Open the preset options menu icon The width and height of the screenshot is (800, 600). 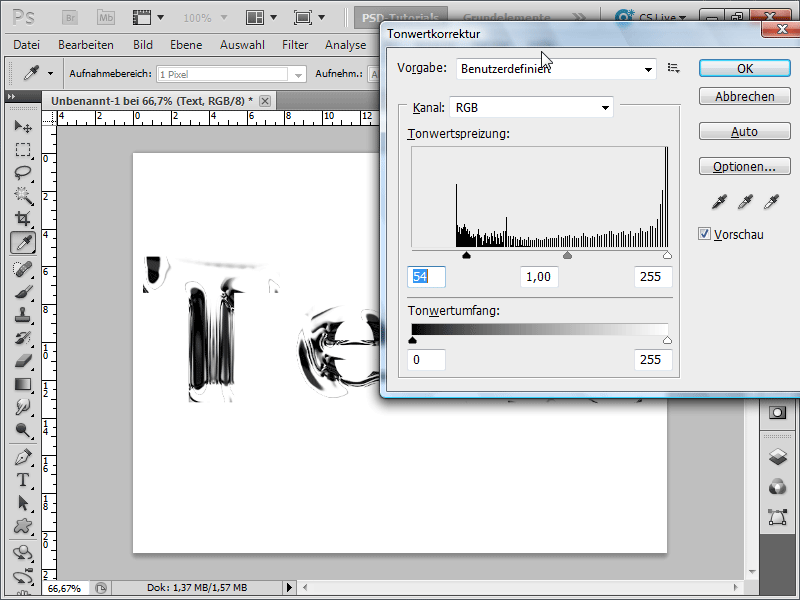(x=673, y=68)
